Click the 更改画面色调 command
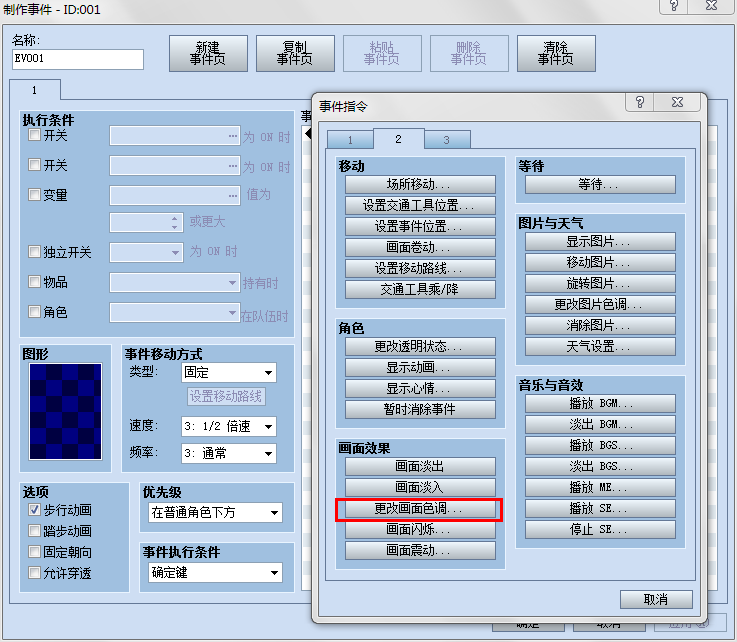The height and width of the screenshot is (642, 737). pos(420,509)
